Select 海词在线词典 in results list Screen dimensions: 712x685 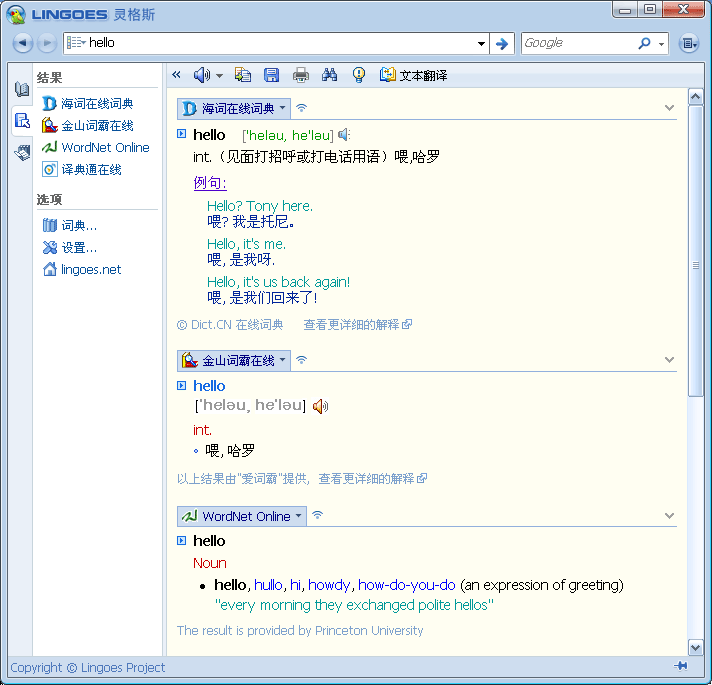(x=88, y=103)
